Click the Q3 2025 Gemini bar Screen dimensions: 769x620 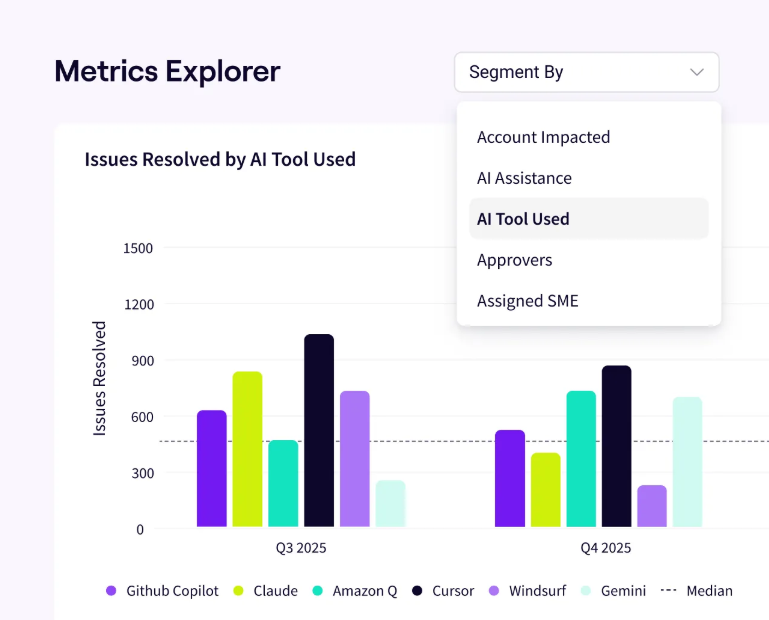click(390, 504)
